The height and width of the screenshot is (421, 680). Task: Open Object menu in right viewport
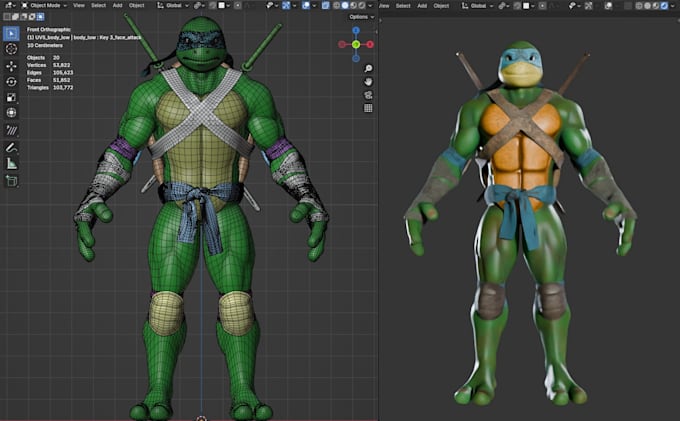441,6
